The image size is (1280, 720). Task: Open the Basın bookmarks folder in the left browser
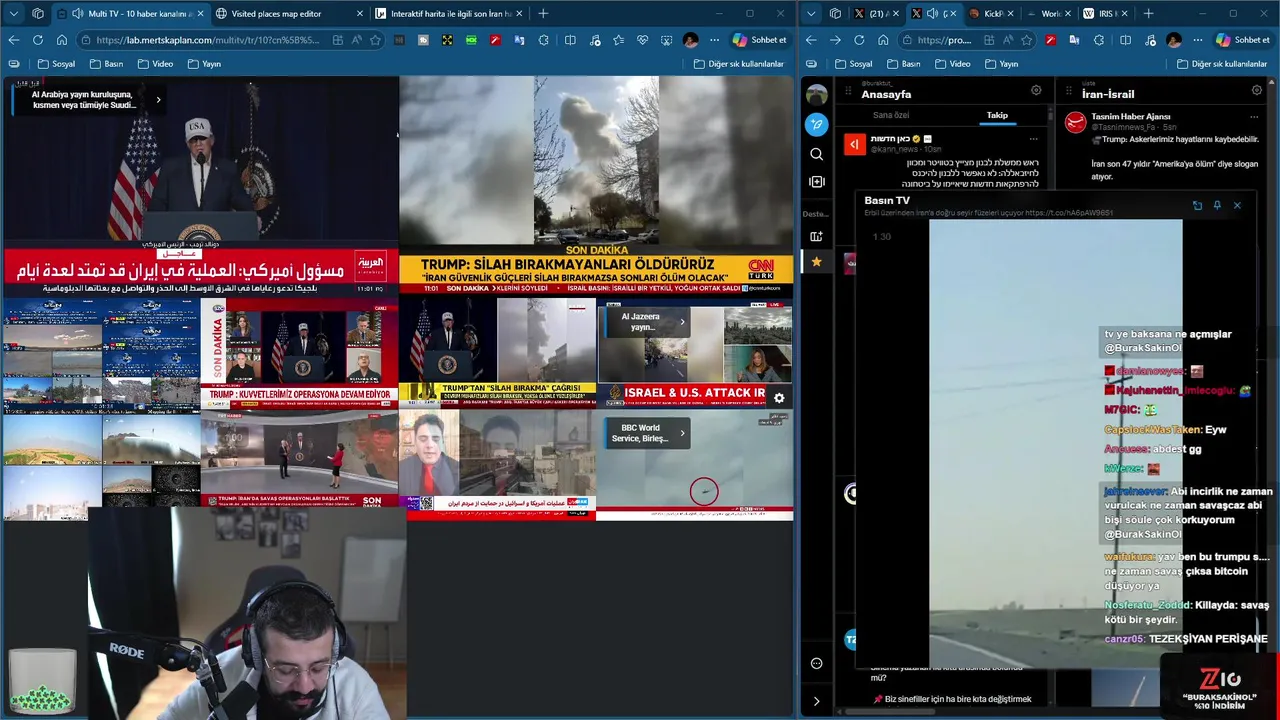coord(106,64)
